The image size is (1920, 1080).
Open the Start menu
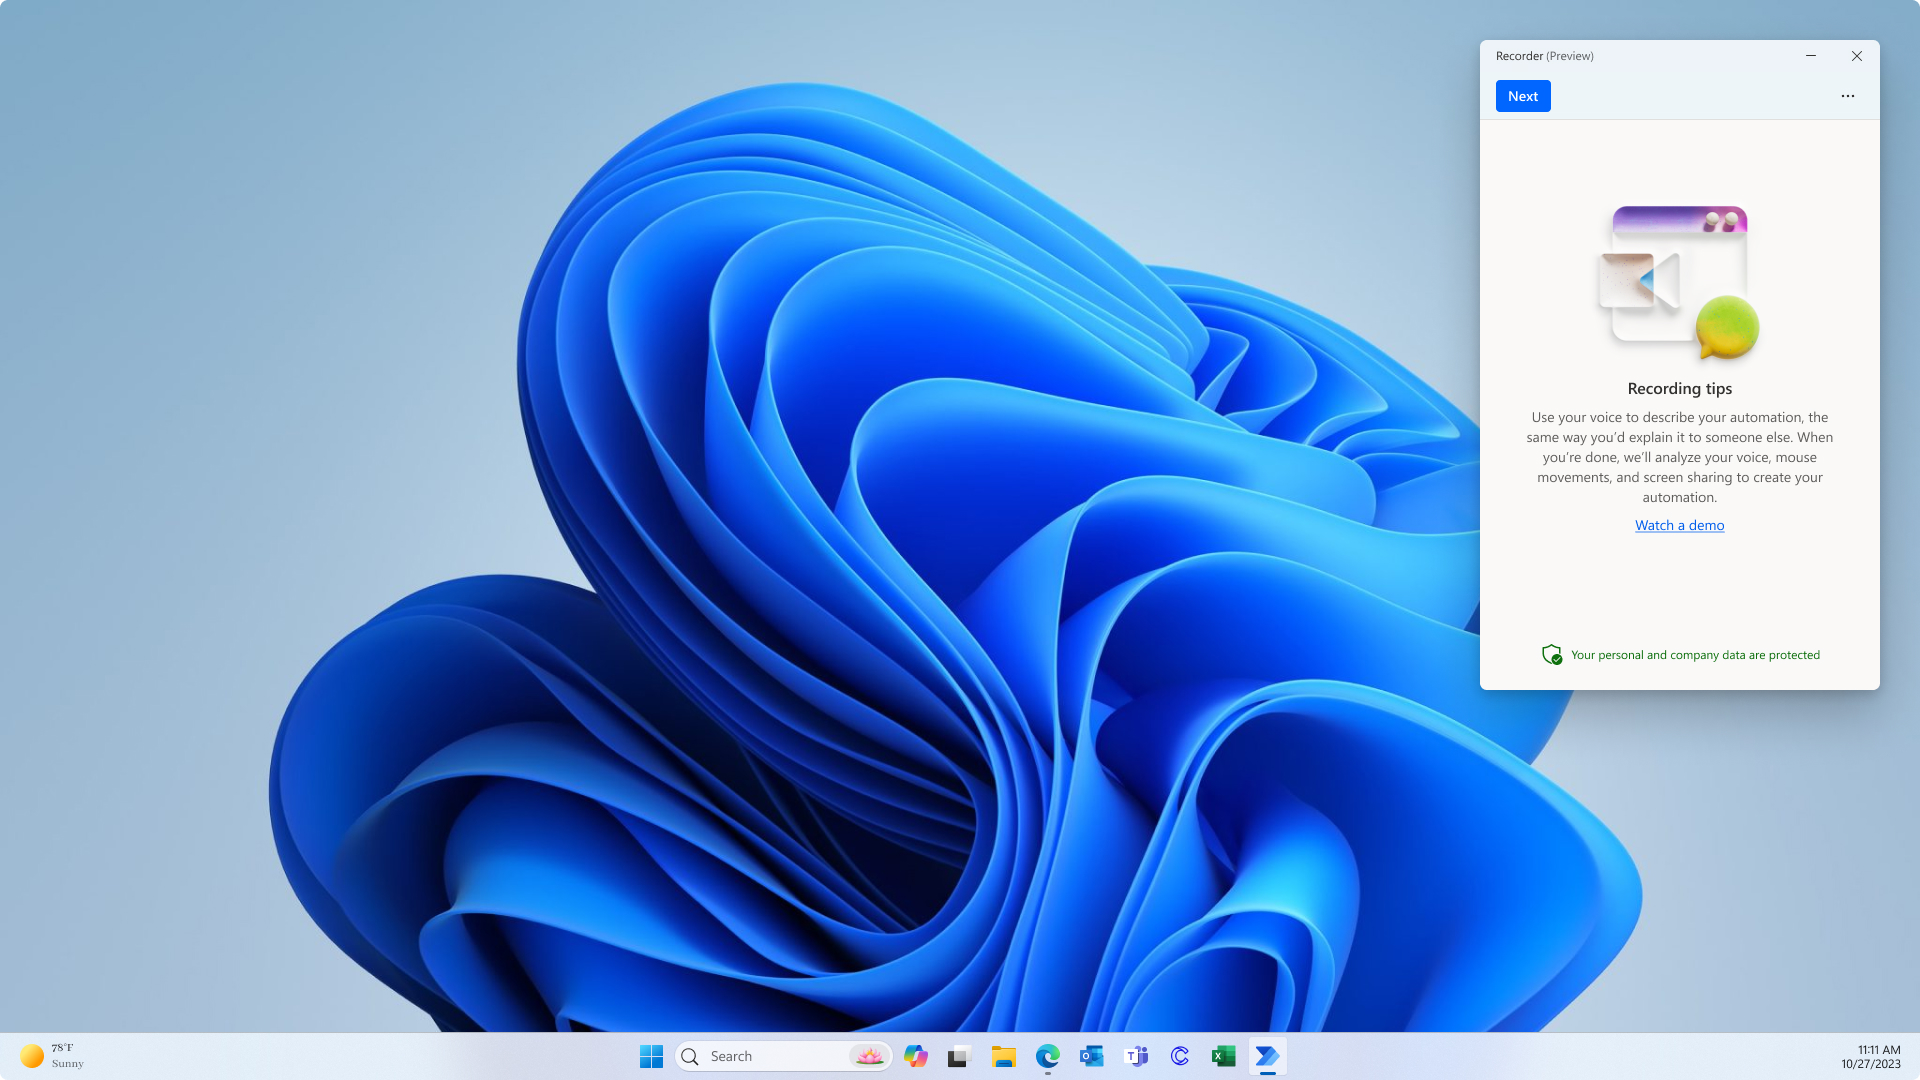pos(651,1055)
